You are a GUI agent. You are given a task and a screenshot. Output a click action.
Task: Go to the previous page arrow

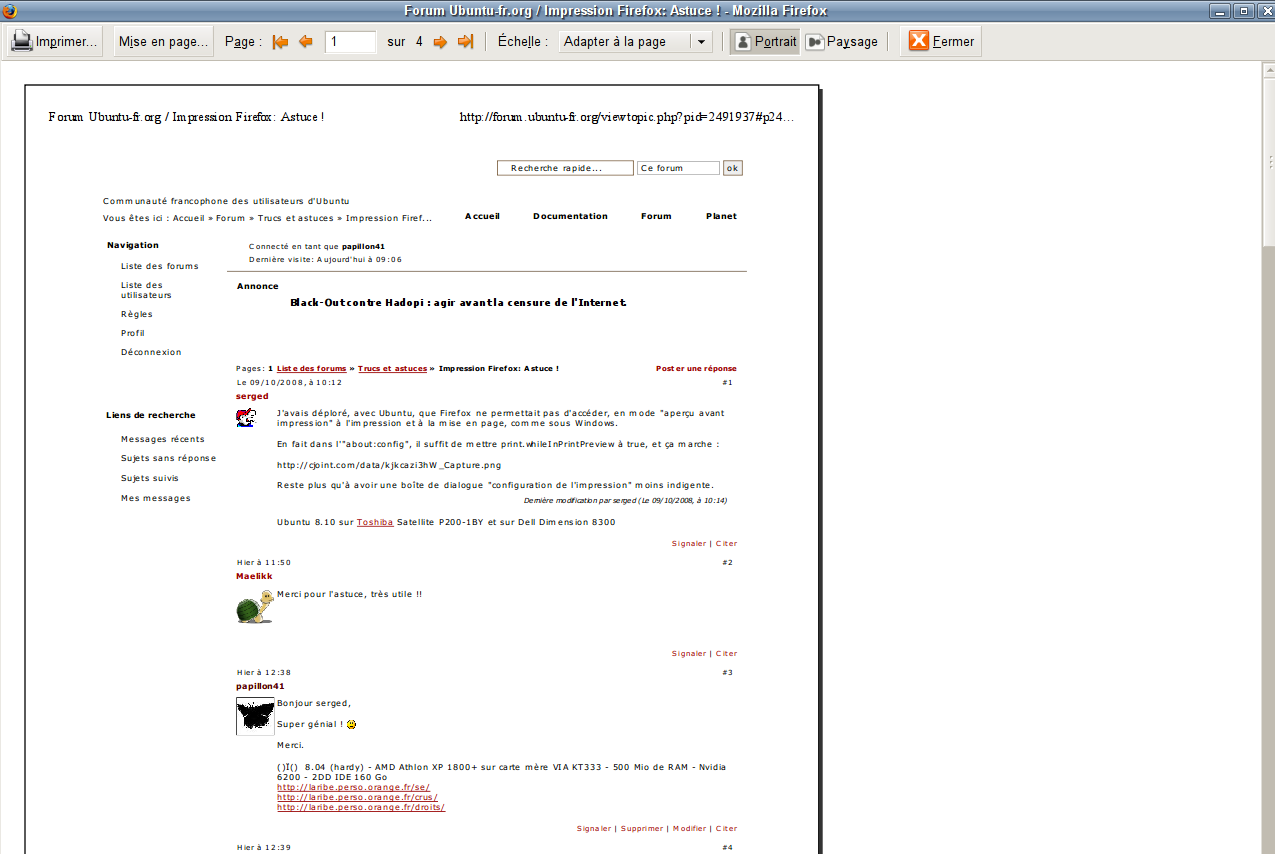pos(306,42)
